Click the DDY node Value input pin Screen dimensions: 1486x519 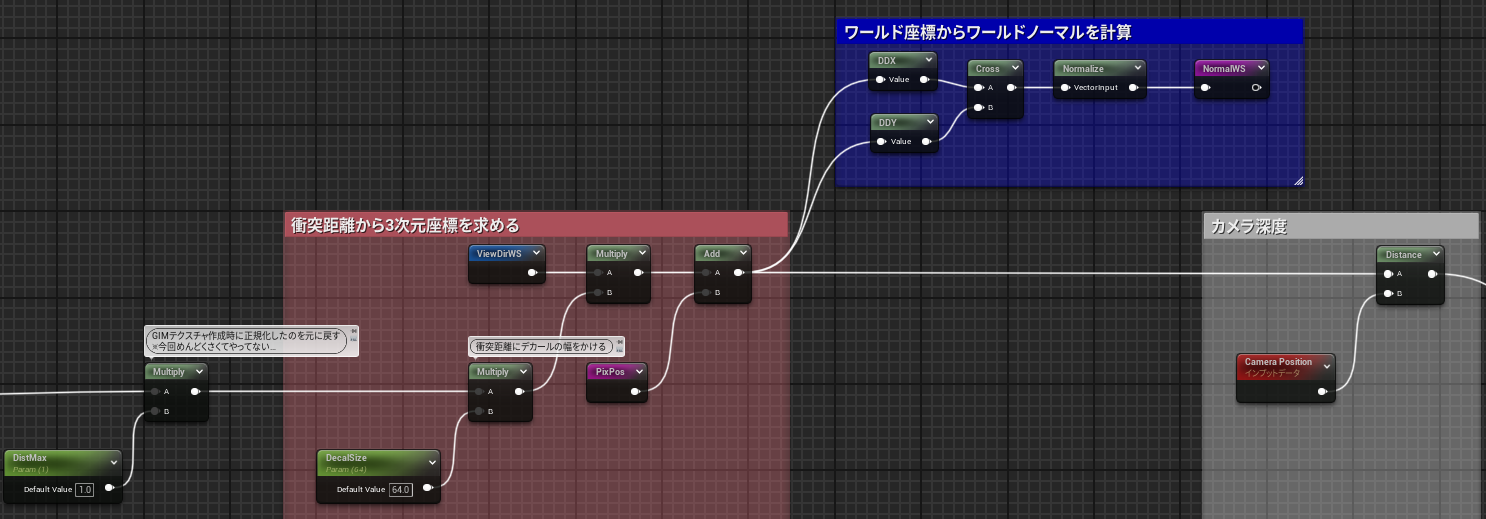point(880,142)
